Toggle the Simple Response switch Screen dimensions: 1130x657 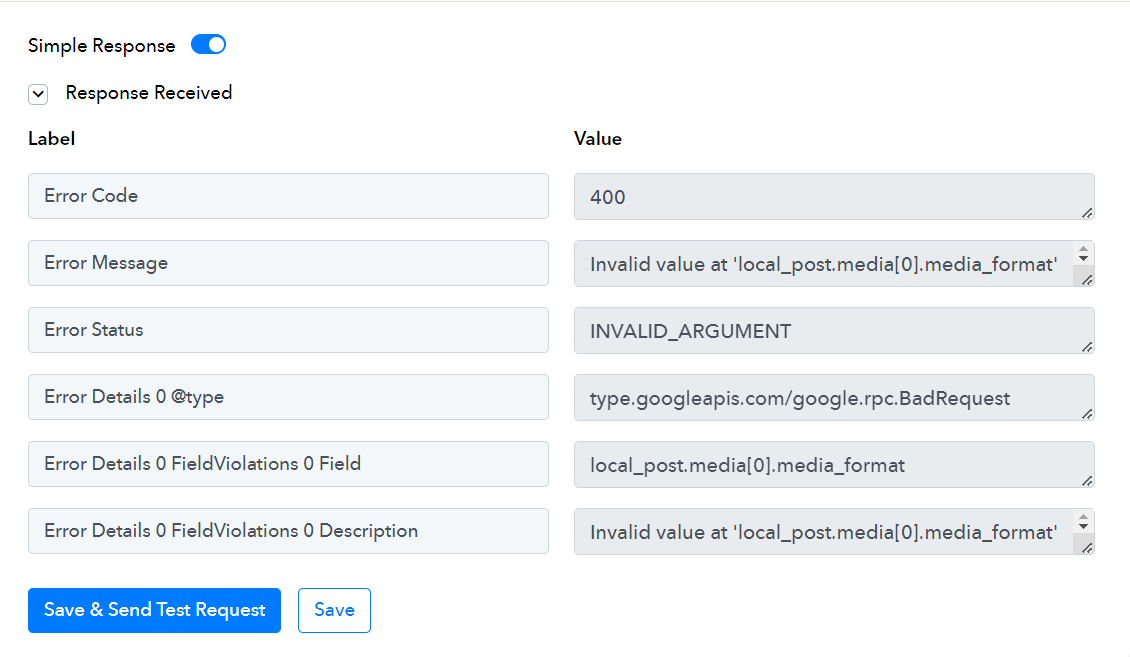pyautogui.click(x=208, y=45)
